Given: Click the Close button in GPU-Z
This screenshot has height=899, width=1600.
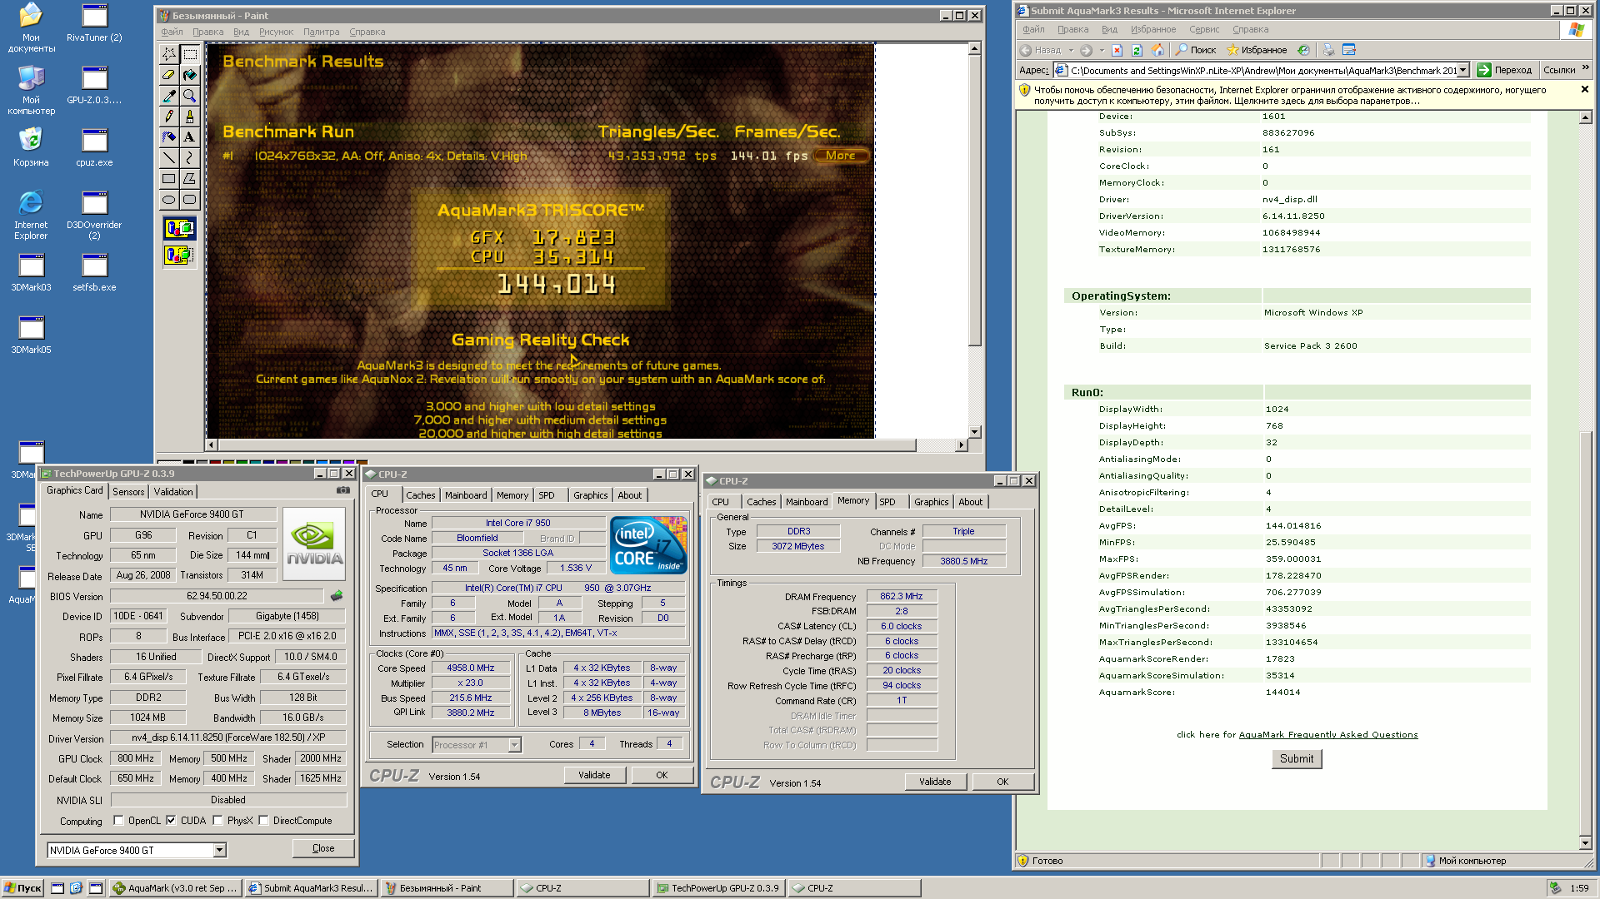Looking at the screenshot, I should tap(323, 848).
